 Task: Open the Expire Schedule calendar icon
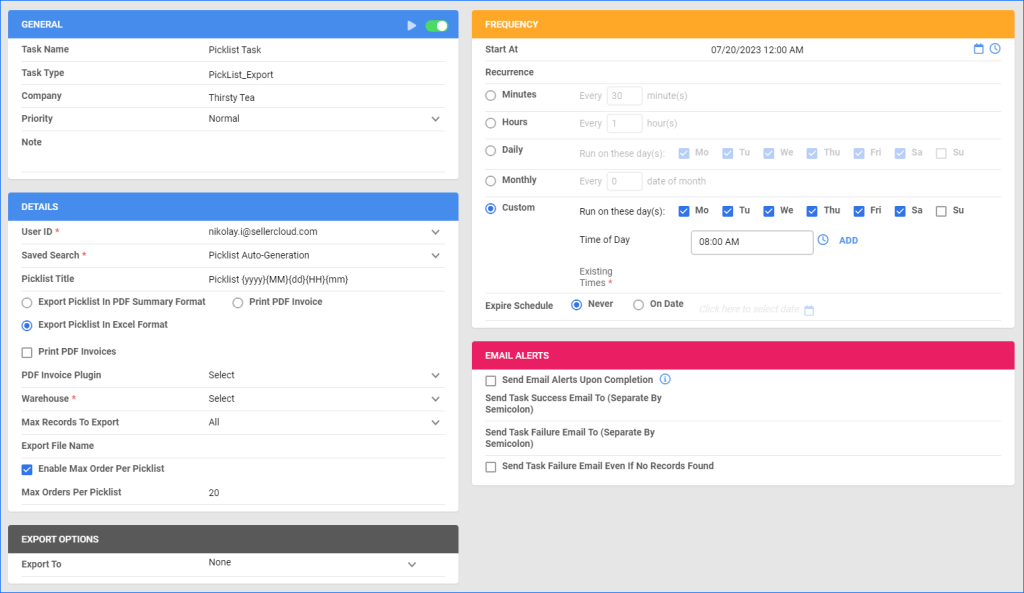[x=809, y=310]
